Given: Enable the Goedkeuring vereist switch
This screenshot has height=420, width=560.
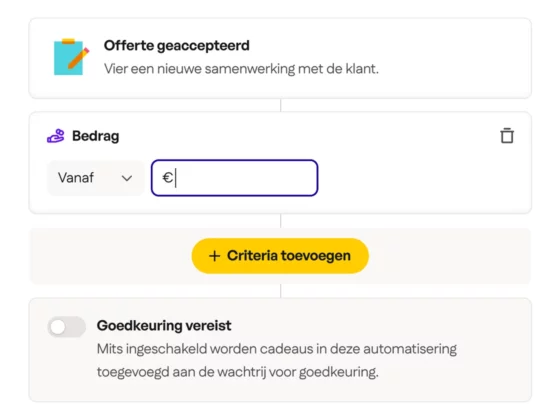Looking at the screenshot, I should 66,326.
